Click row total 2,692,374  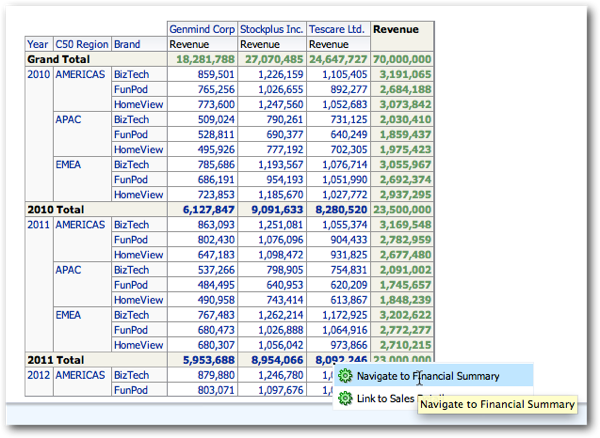click(405, 179)
